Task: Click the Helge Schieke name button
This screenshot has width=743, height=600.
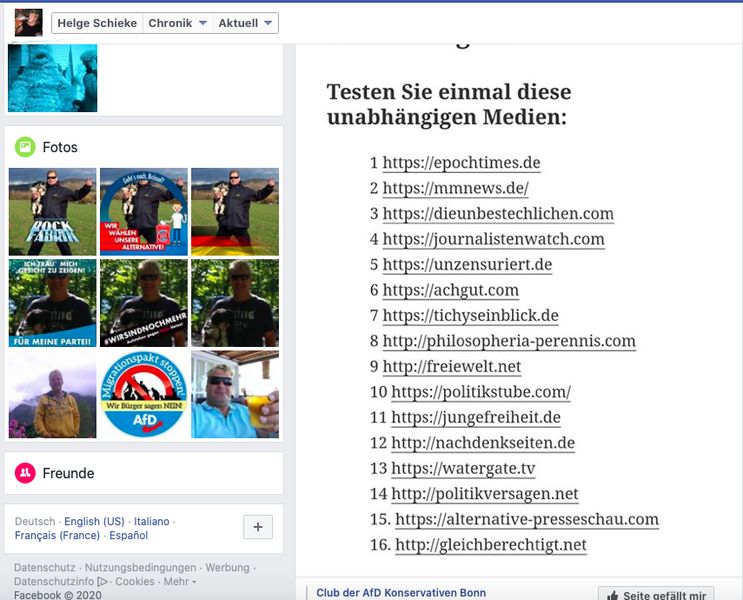Action: [97, 23]
